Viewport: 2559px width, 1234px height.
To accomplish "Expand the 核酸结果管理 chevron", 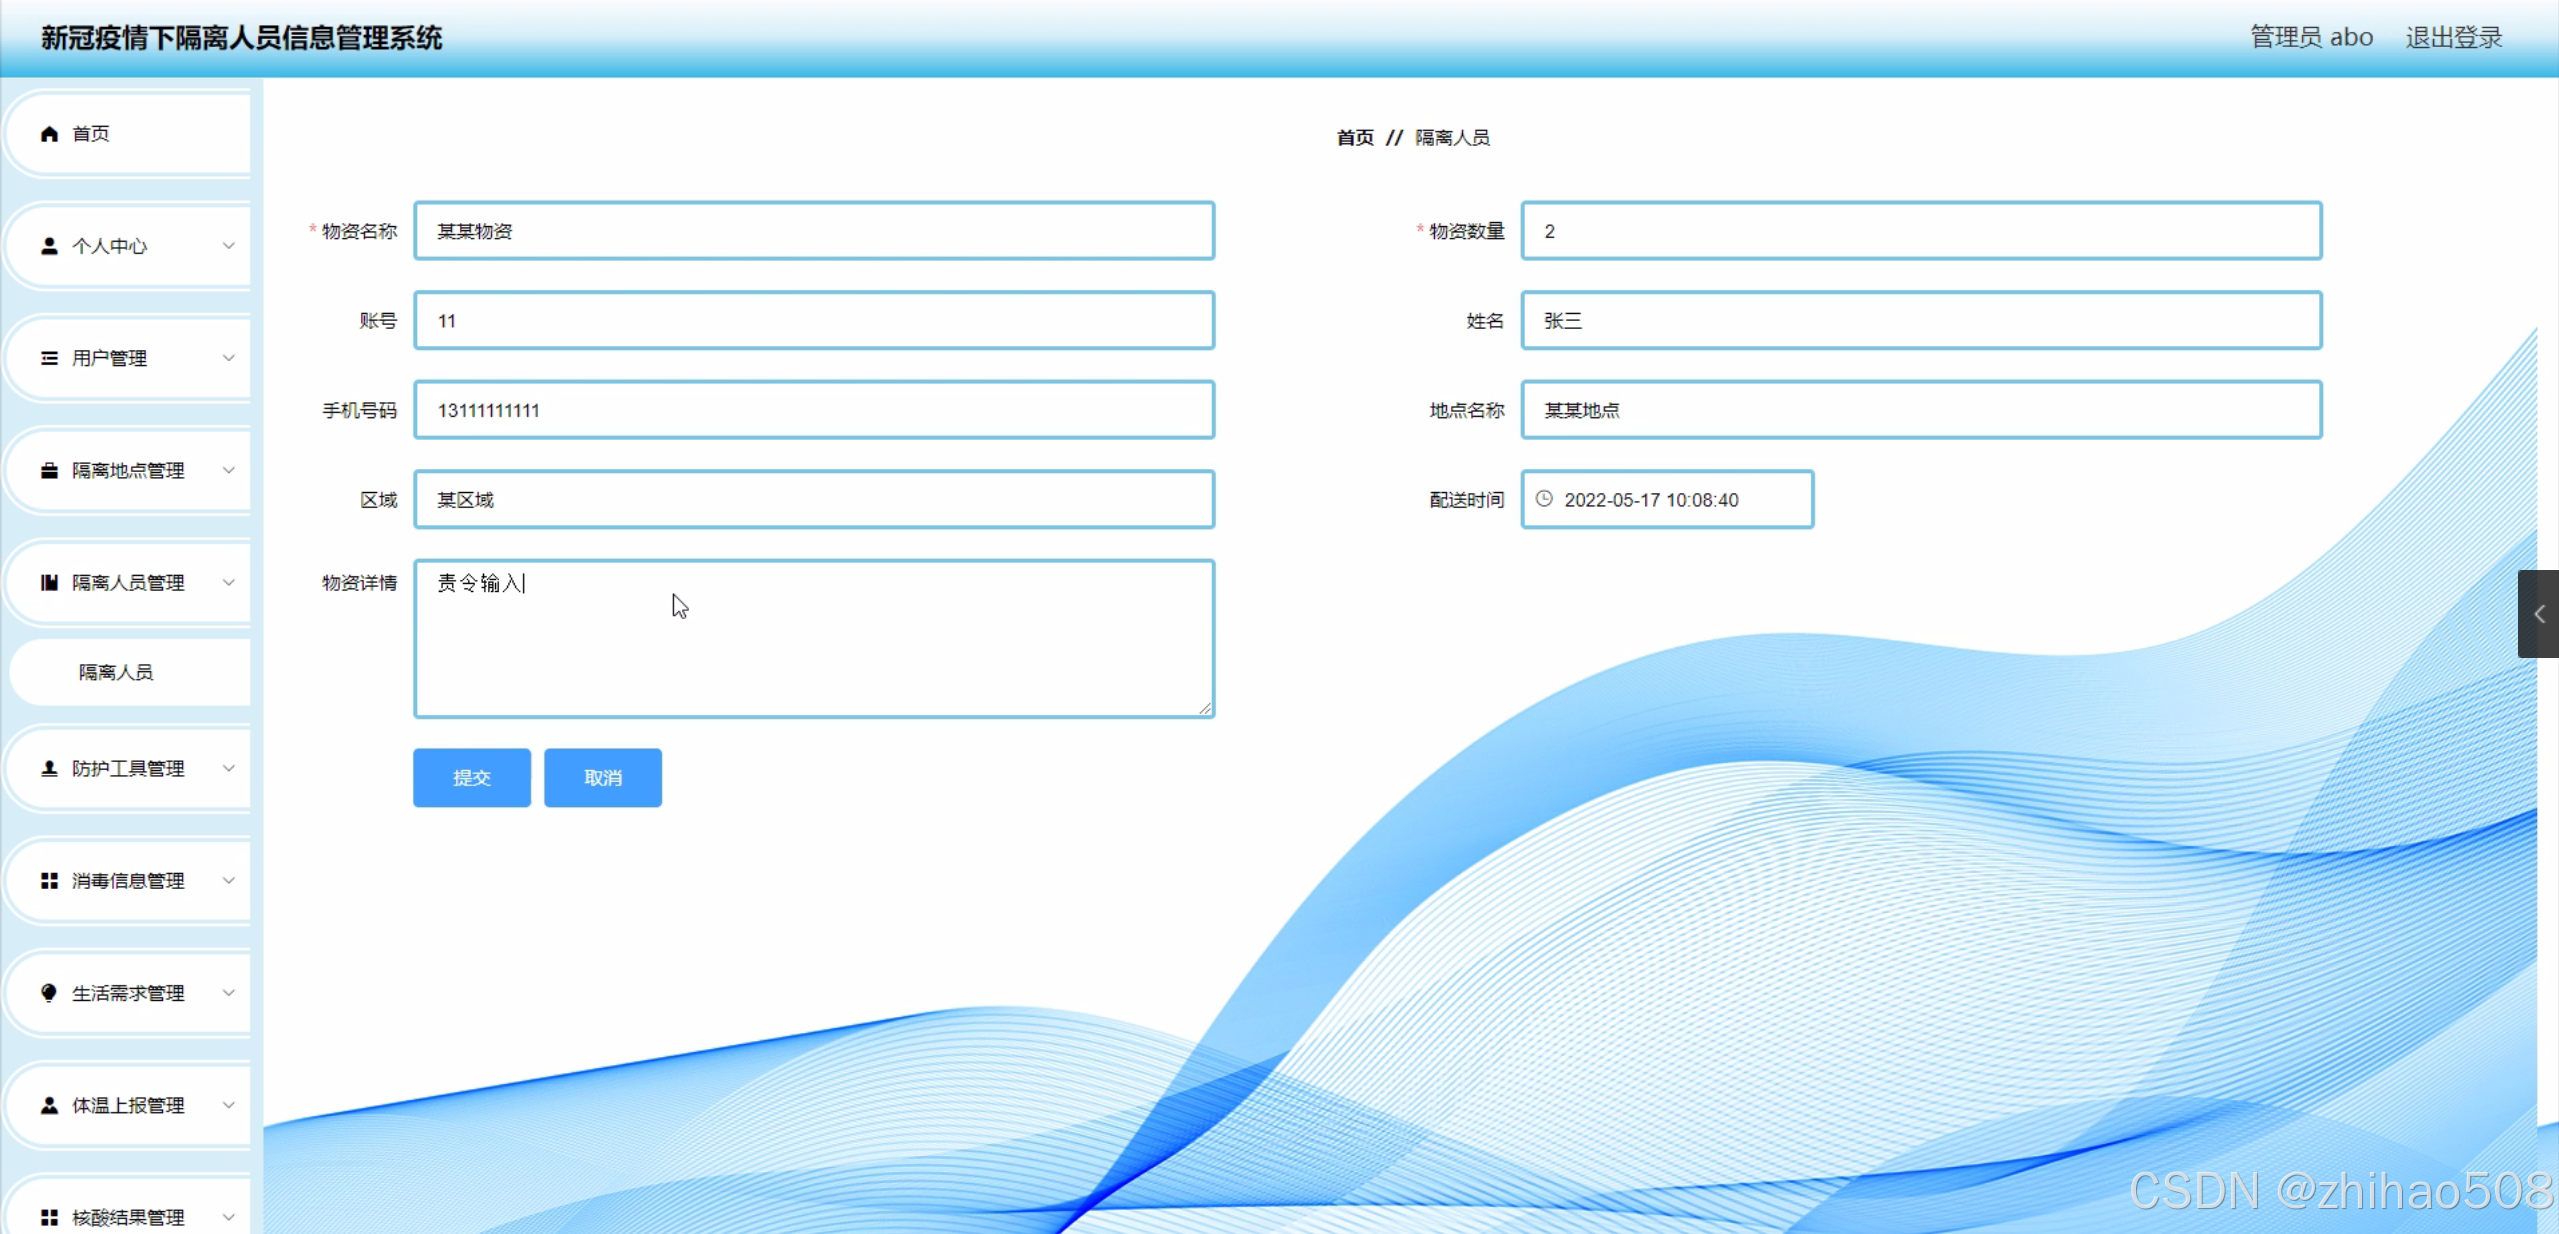I will [x=228, y=1216].
